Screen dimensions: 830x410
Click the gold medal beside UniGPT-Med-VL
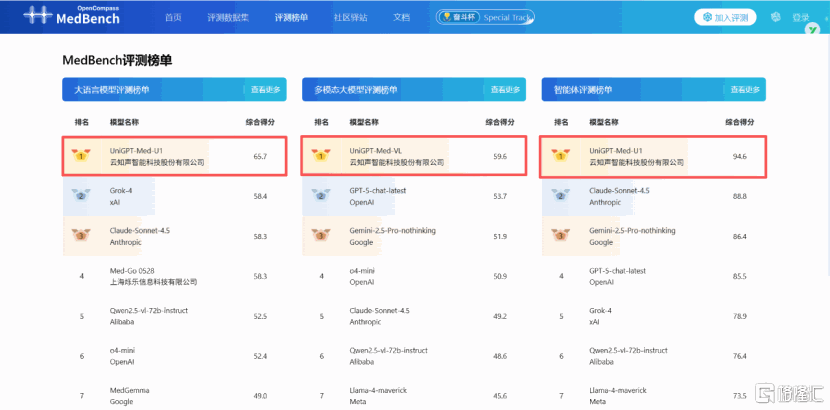321,156
